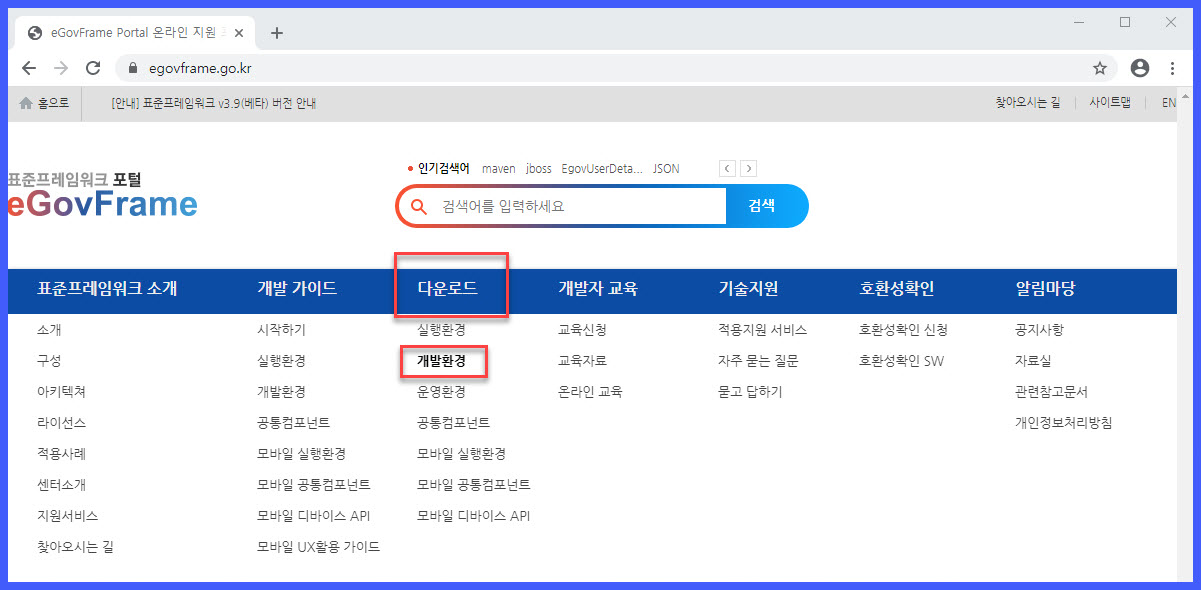Close the eGovFrame Portal tab
Image resolution: width=1201 pixels, height=590 pixels.
coord(241,32)
